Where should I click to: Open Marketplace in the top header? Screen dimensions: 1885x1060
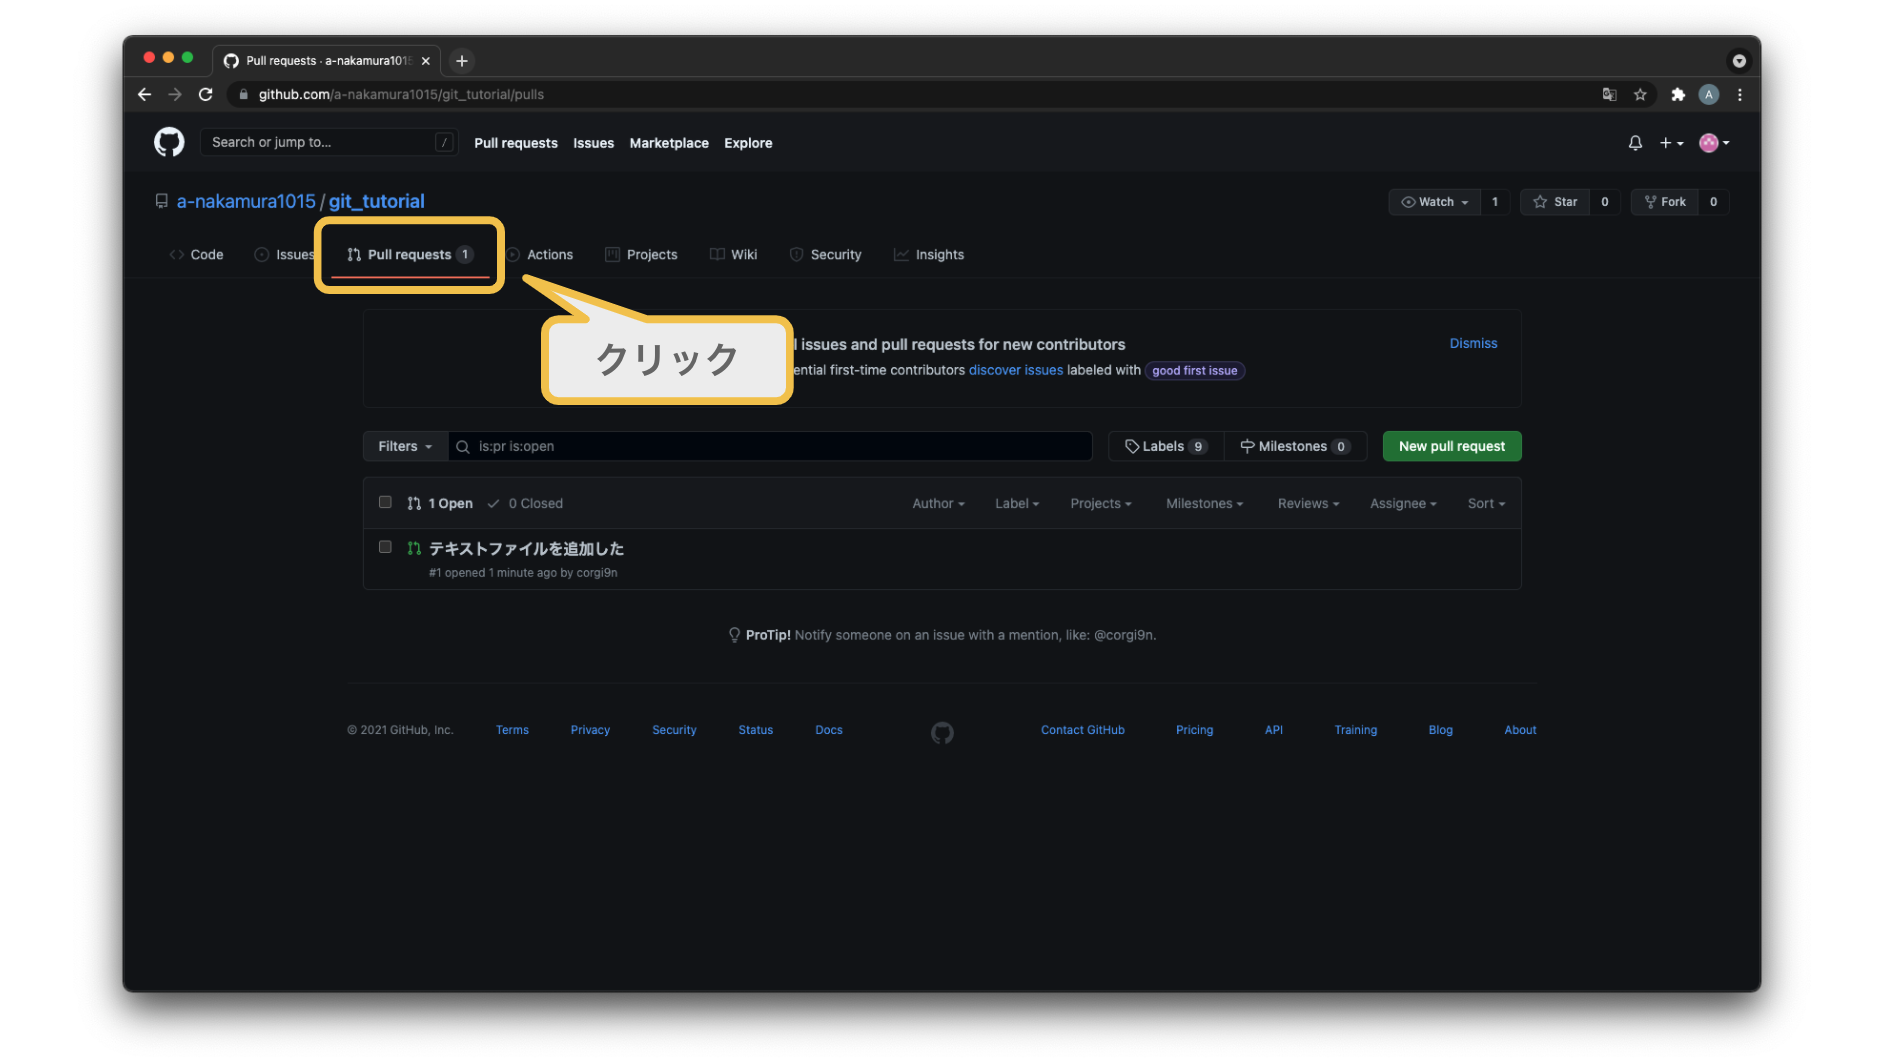click(x=669, y=143)
